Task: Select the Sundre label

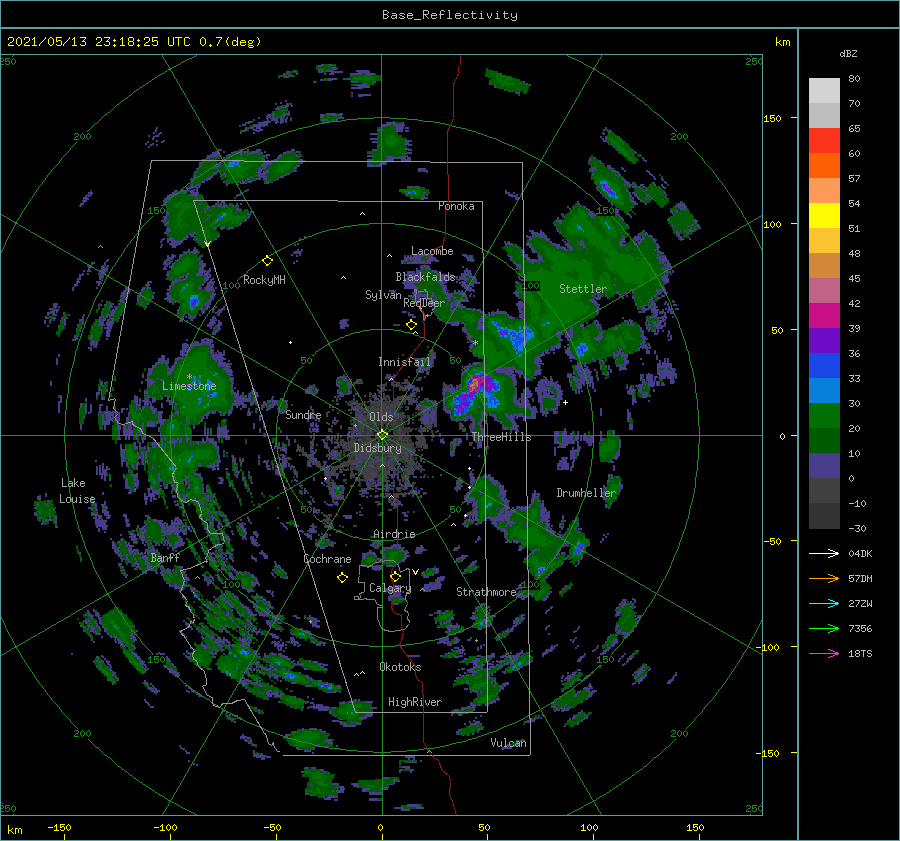Action: coord(303,414)
